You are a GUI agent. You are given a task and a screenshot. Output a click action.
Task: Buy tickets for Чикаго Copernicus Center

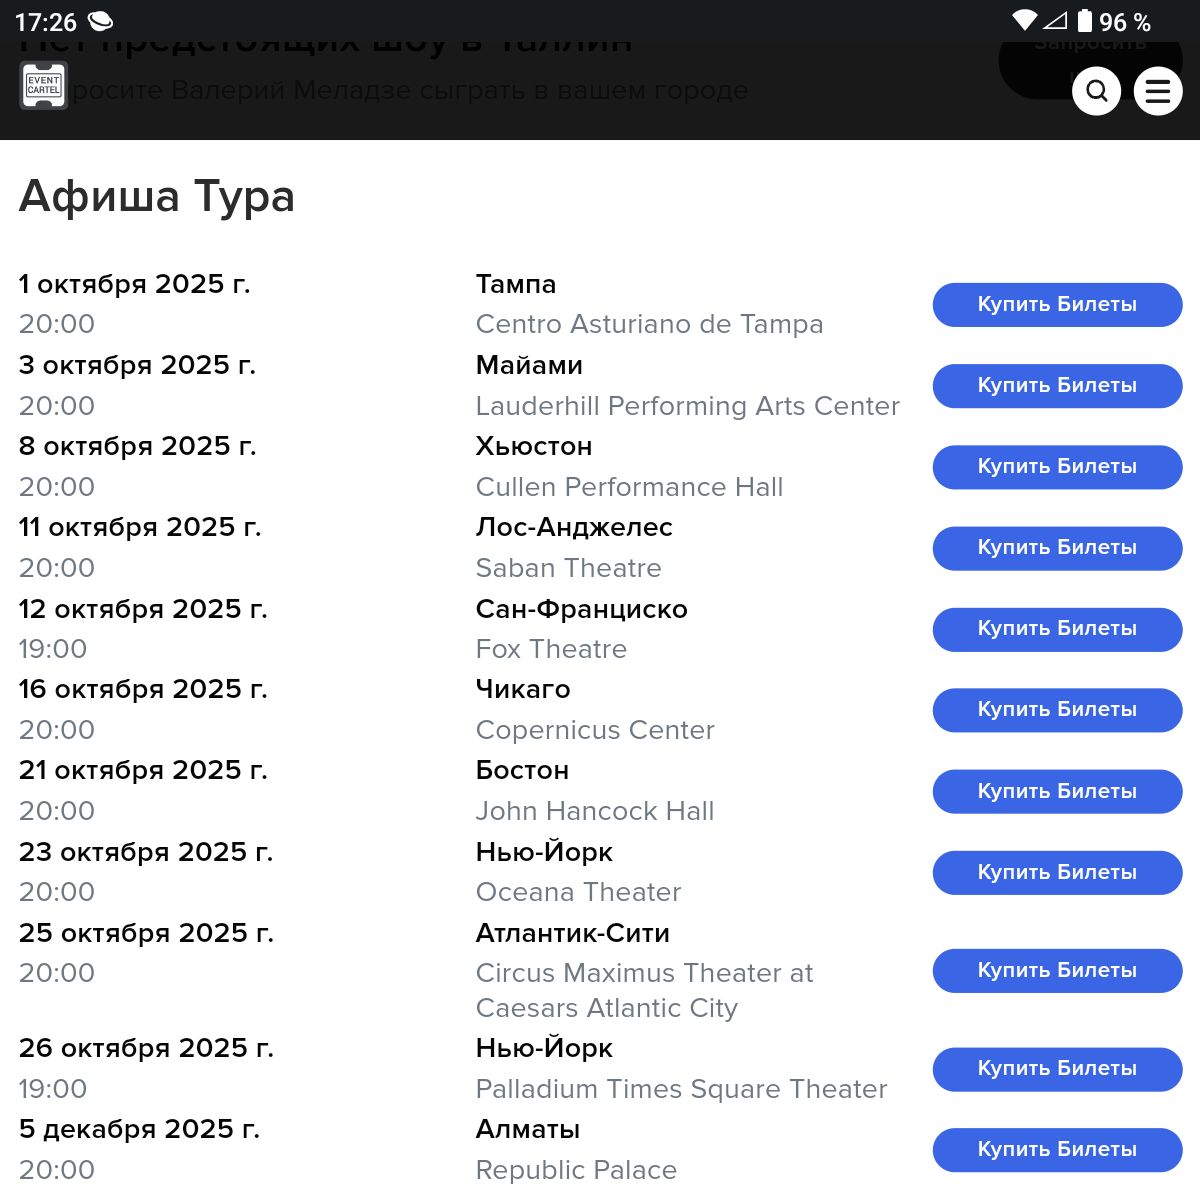click(1057, 710)
